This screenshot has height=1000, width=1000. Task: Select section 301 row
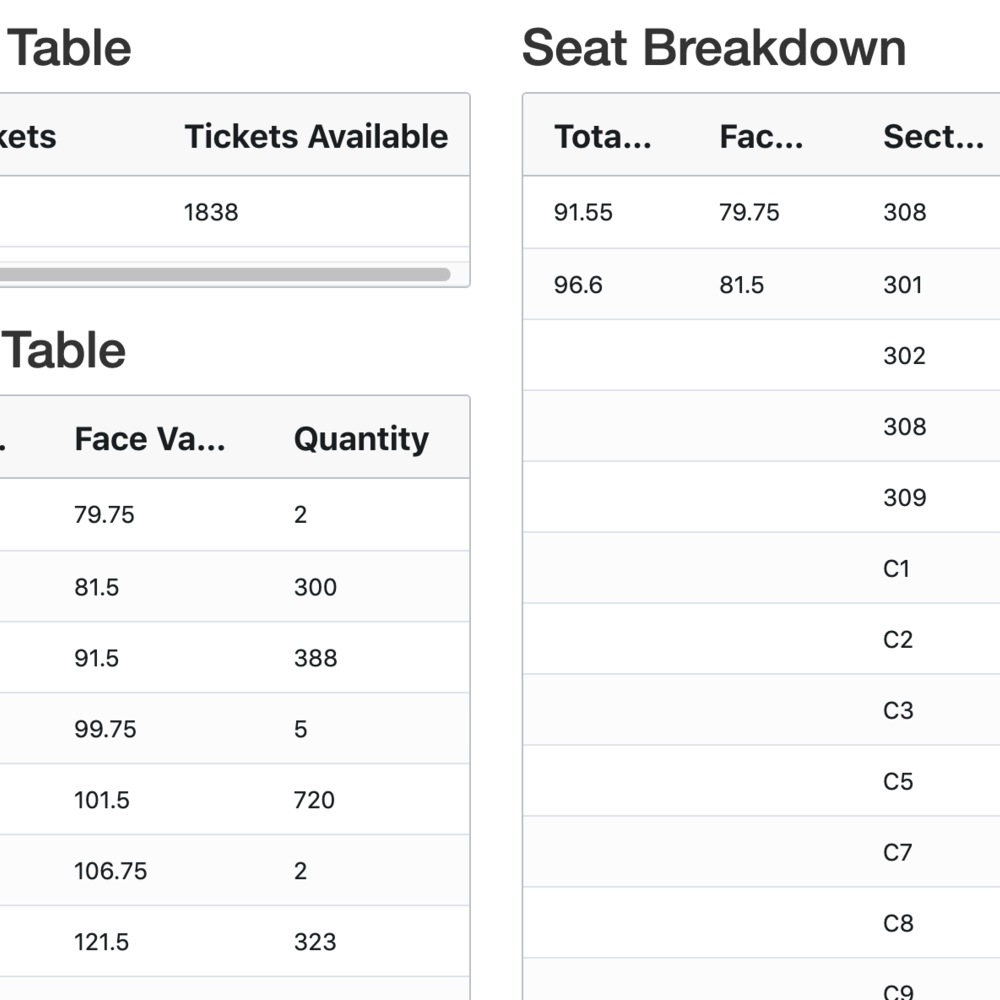point(903,285)
